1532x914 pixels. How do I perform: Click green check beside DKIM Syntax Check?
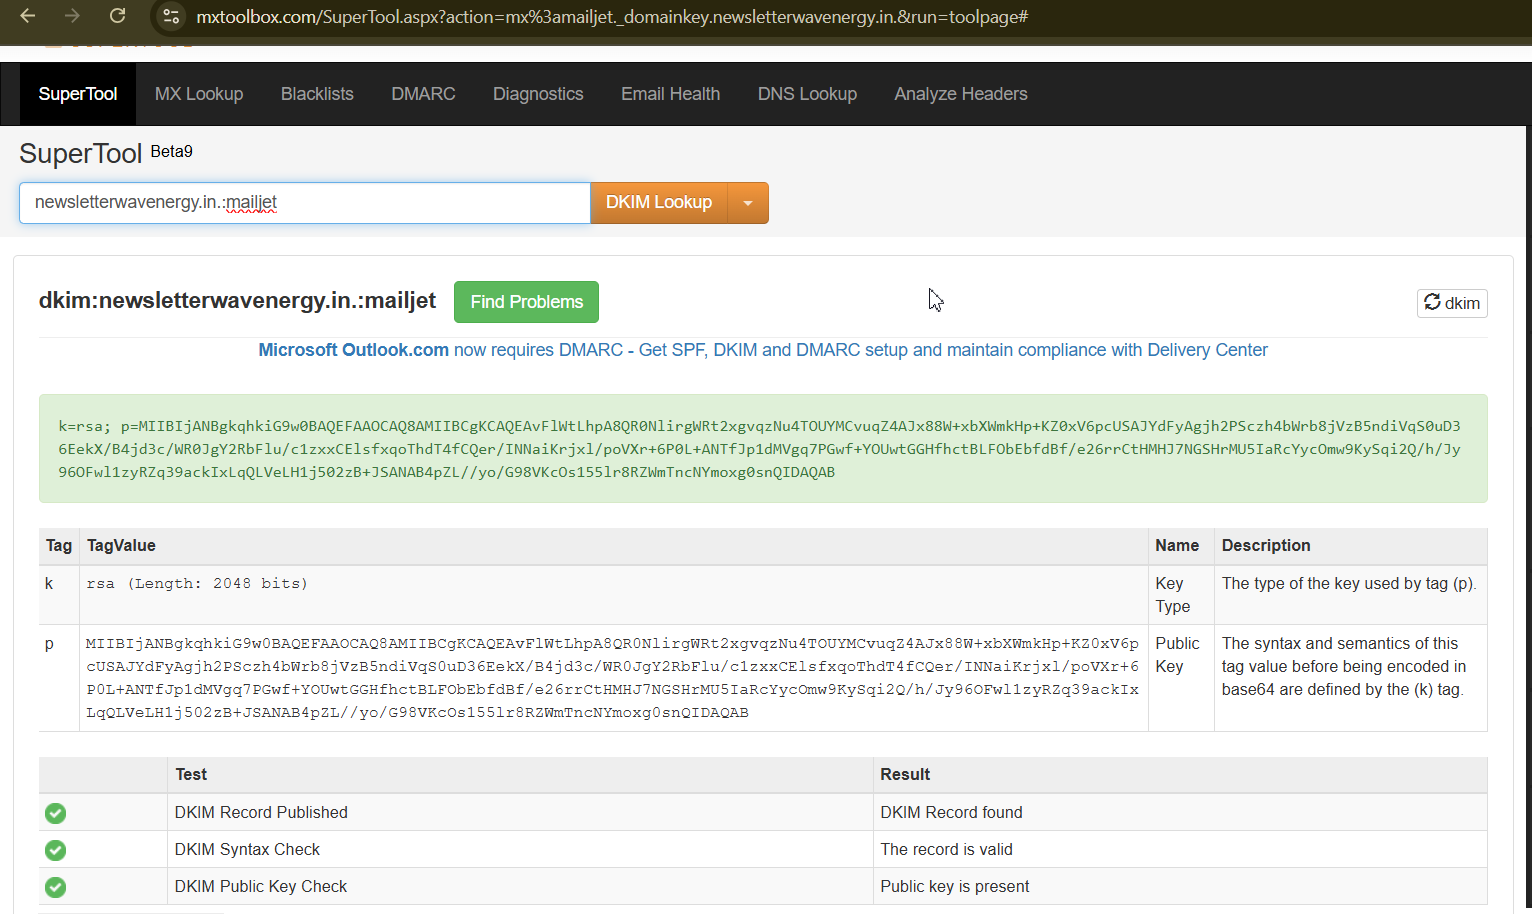coord(56,850)
